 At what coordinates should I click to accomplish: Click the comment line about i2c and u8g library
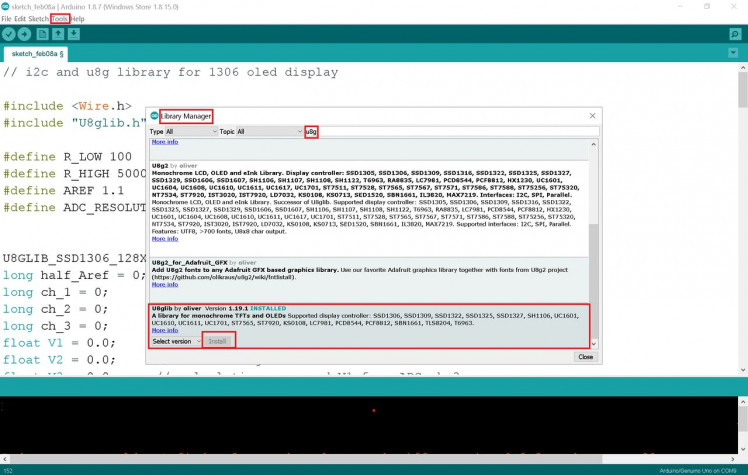170,72
